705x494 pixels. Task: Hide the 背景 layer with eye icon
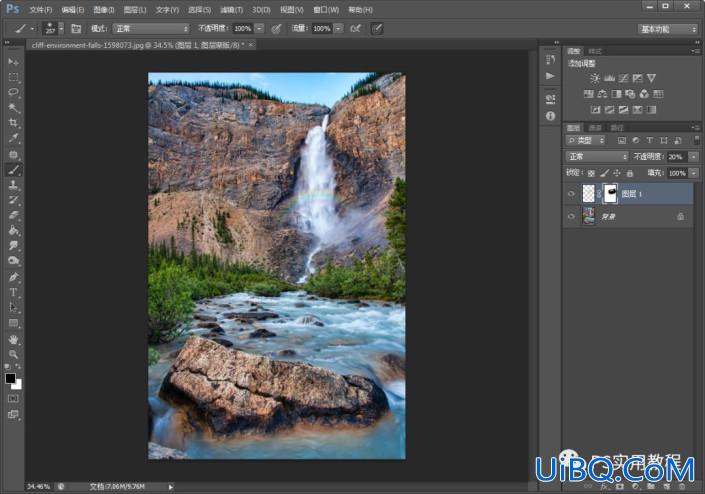pos(571,216)
